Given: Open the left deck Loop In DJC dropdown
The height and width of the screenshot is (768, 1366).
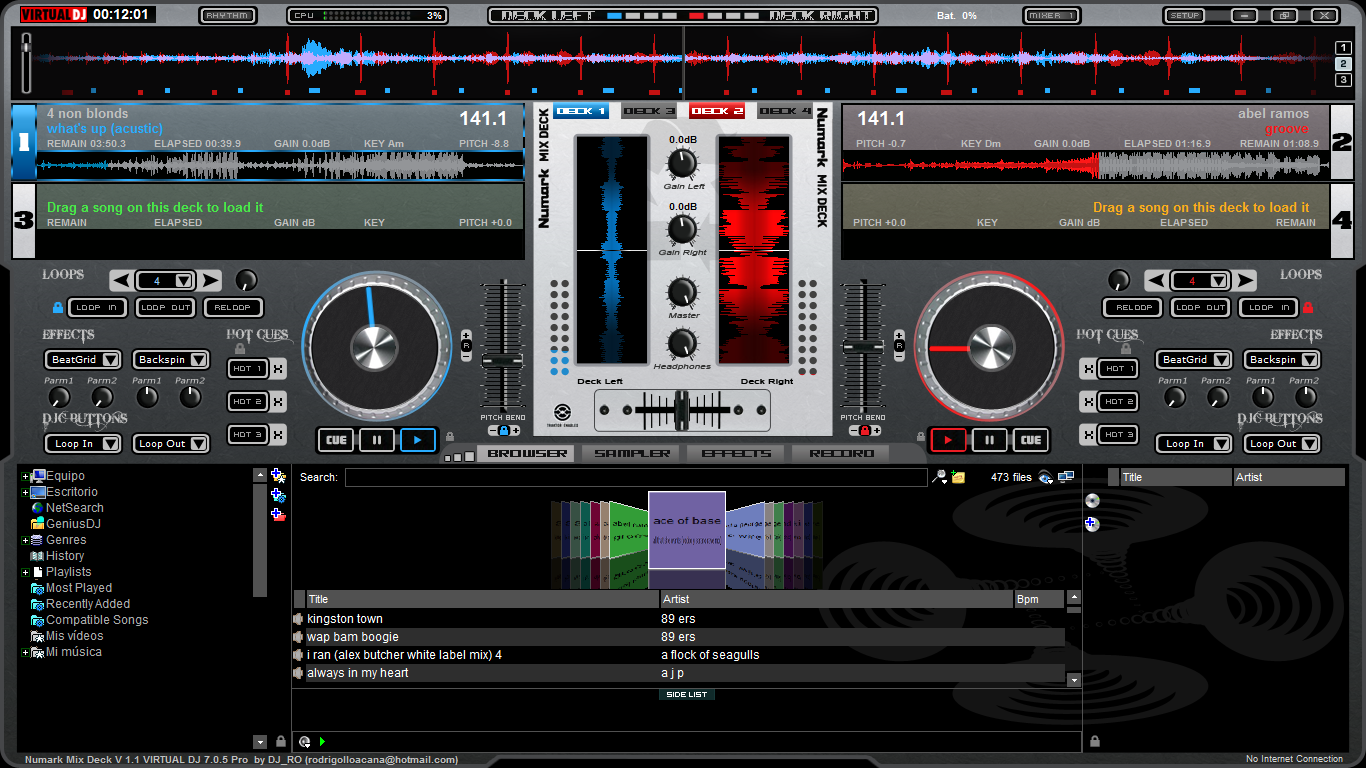Looking at the screenshot, I should 110,444.
